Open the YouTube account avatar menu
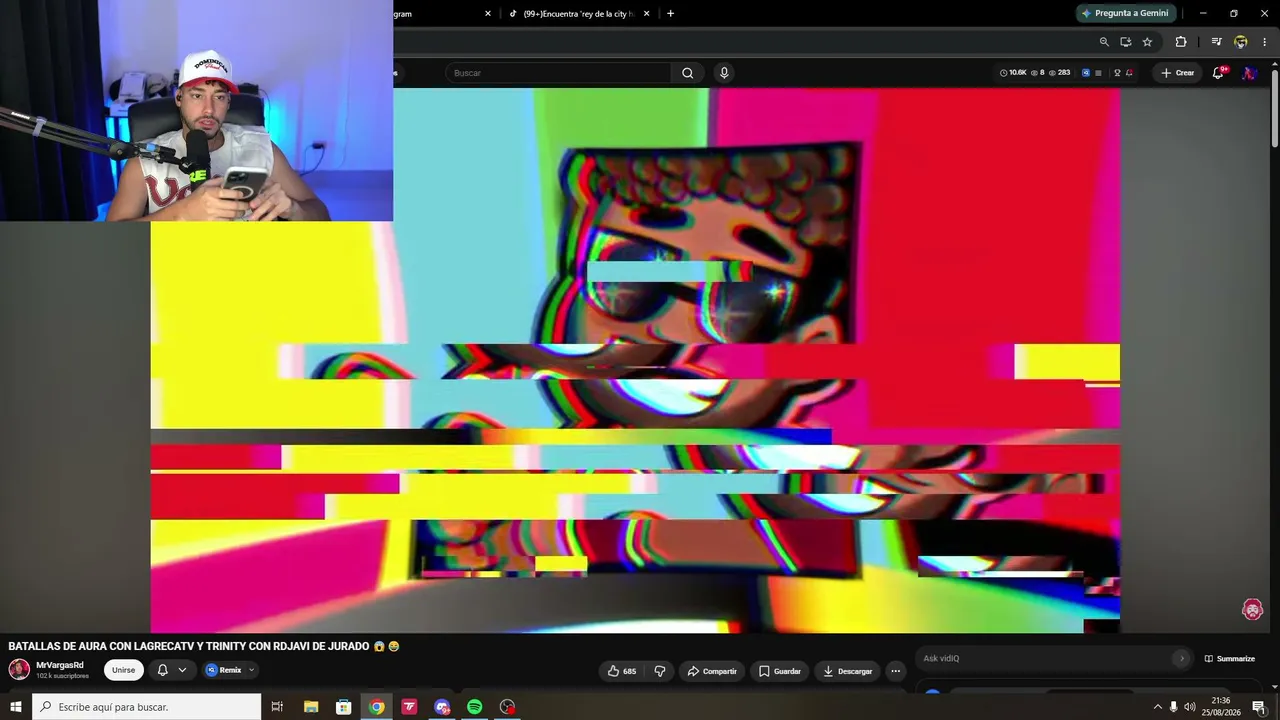The width and height of the screenshot is (1280, 720). click(x=1250, y=73)
